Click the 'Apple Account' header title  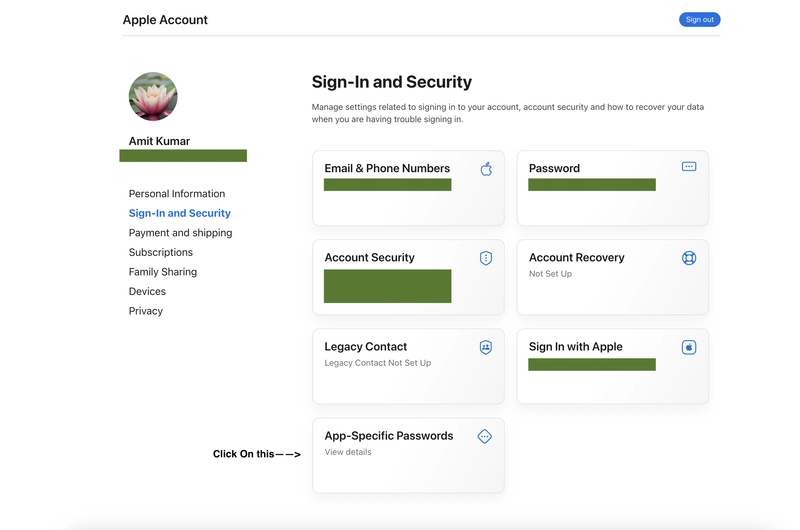point(165,20)
